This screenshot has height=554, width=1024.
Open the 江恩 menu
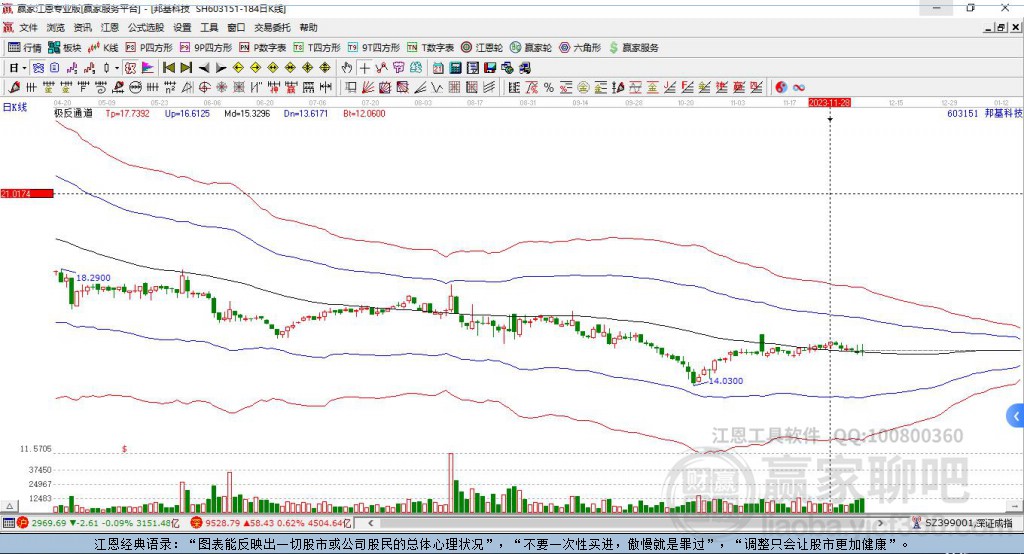[110, 27]
